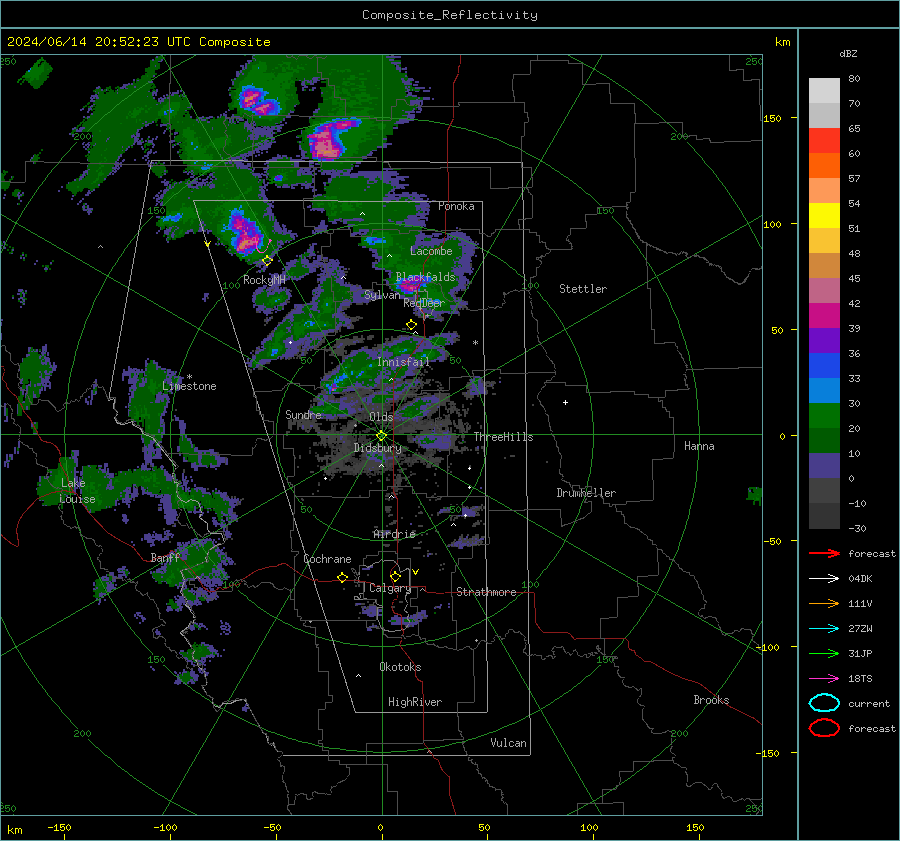The width and height of the screenshot is (900, 841).
Task: Select the 36 dBZ blue color swatch
Action: tap(824, 365)
